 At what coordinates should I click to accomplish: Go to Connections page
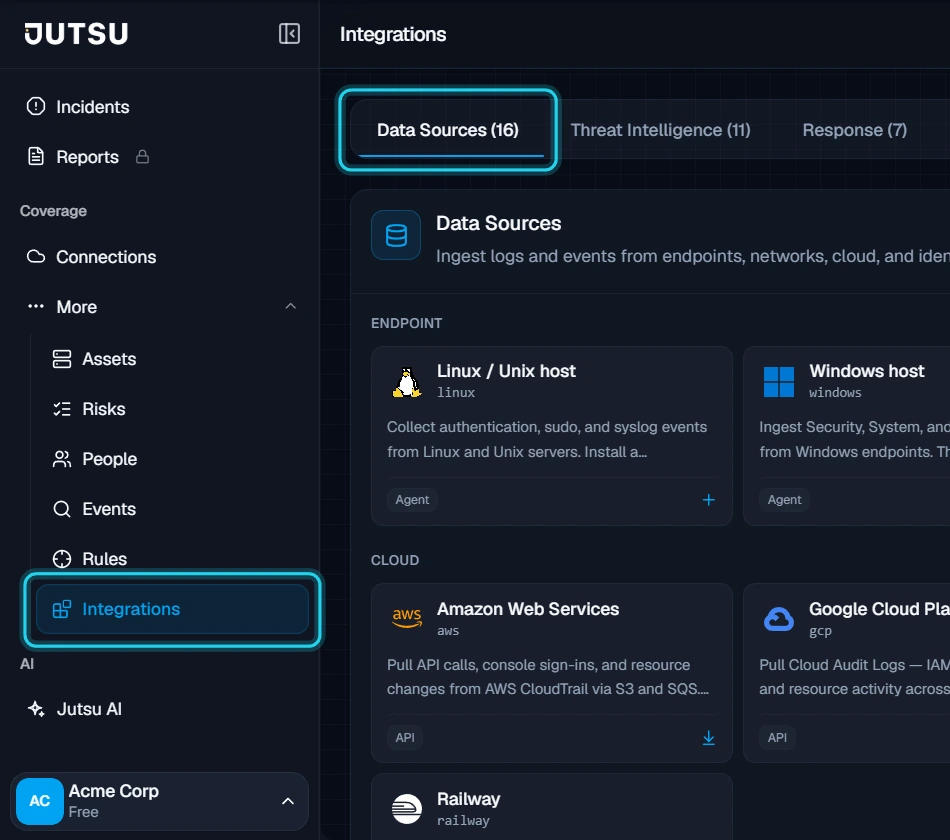pyautogui.click(x=106, y=257)
